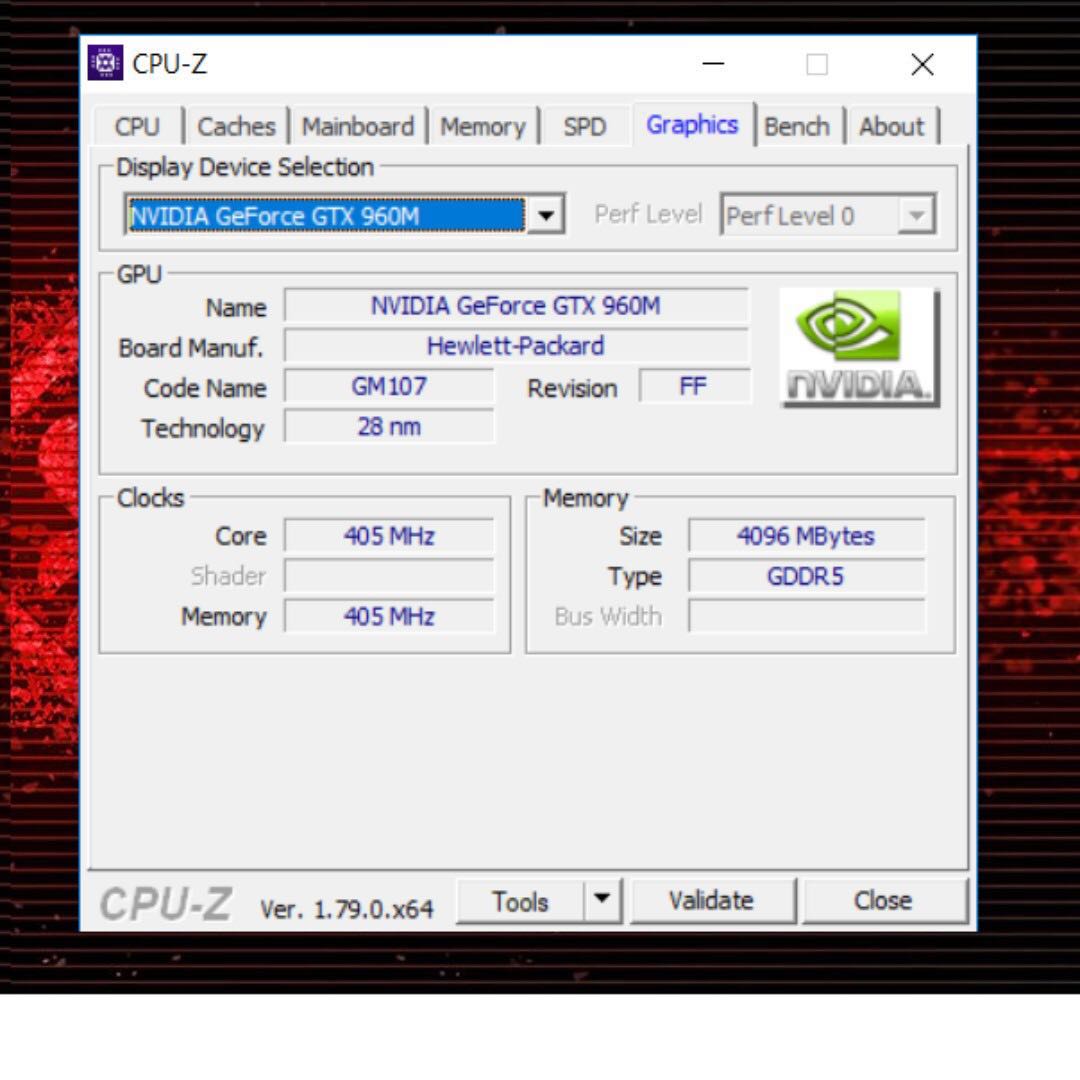Click the empty Bus Width field

click(x=807, y=616)
